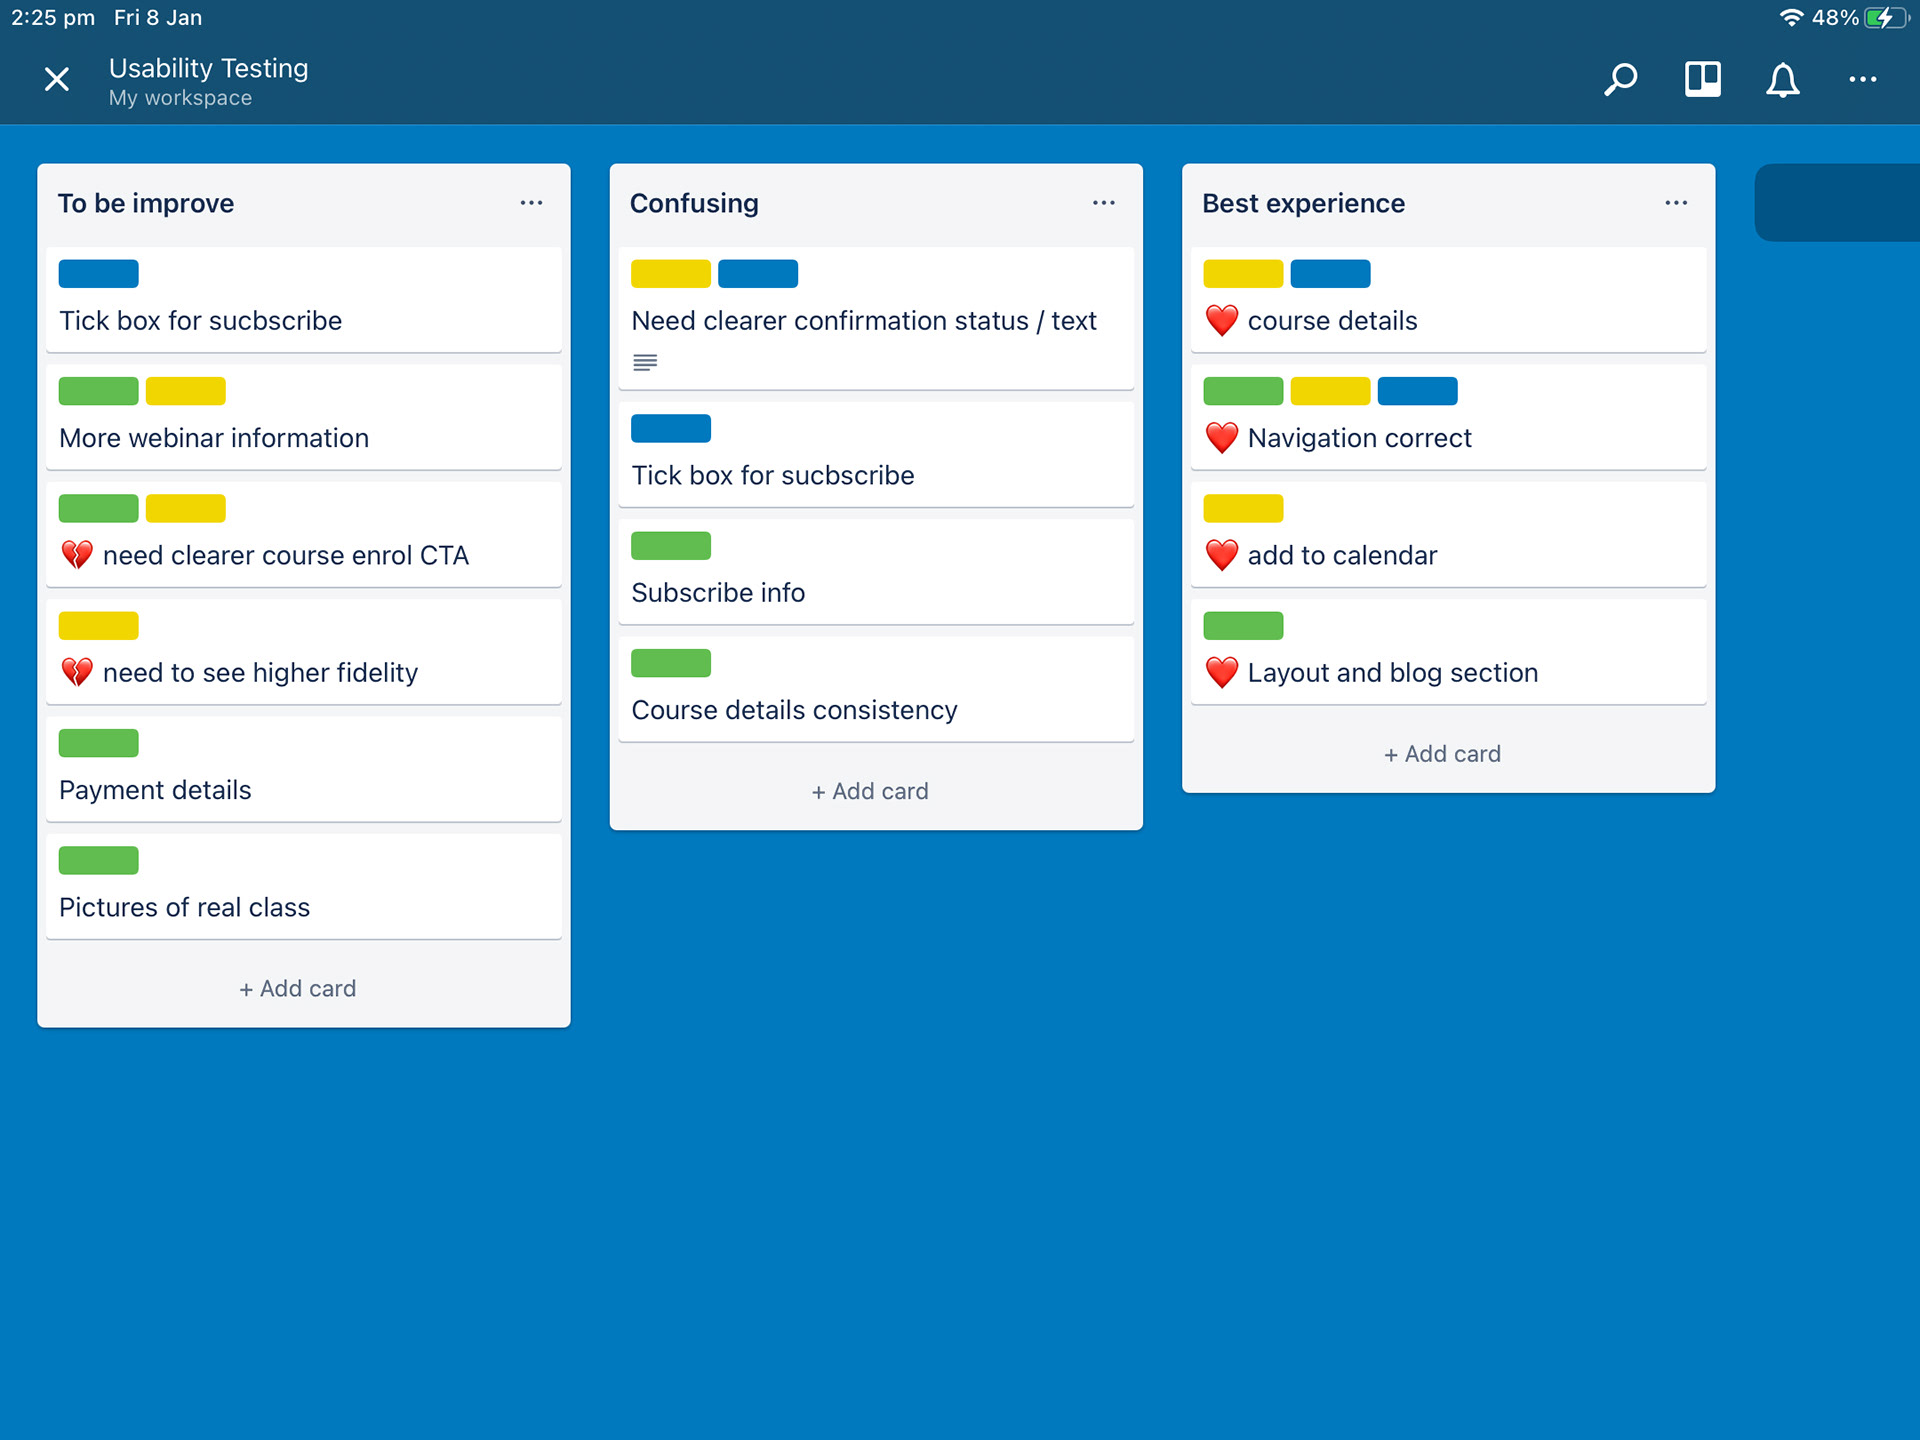Click yellow label on course enrol CTA card
The height and width of the screenshot is (1440, 1920).
pos(185,508)
